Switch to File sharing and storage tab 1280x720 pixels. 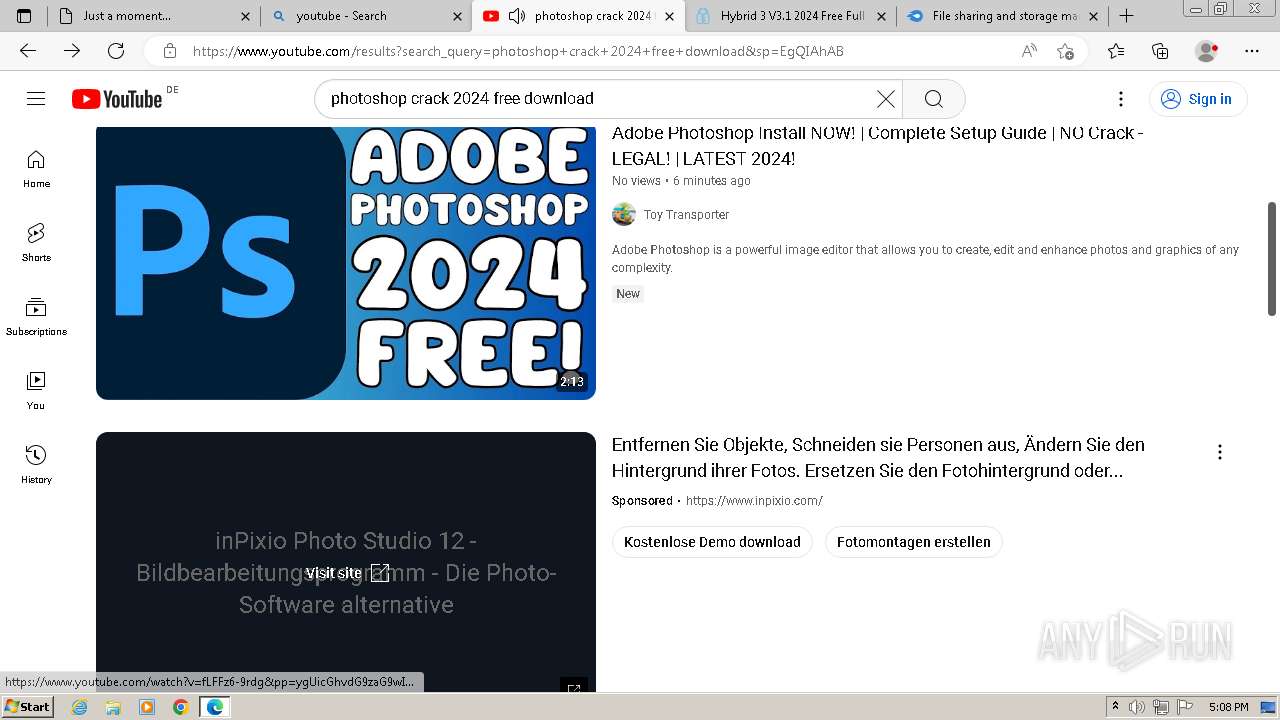coord(1001,16)
